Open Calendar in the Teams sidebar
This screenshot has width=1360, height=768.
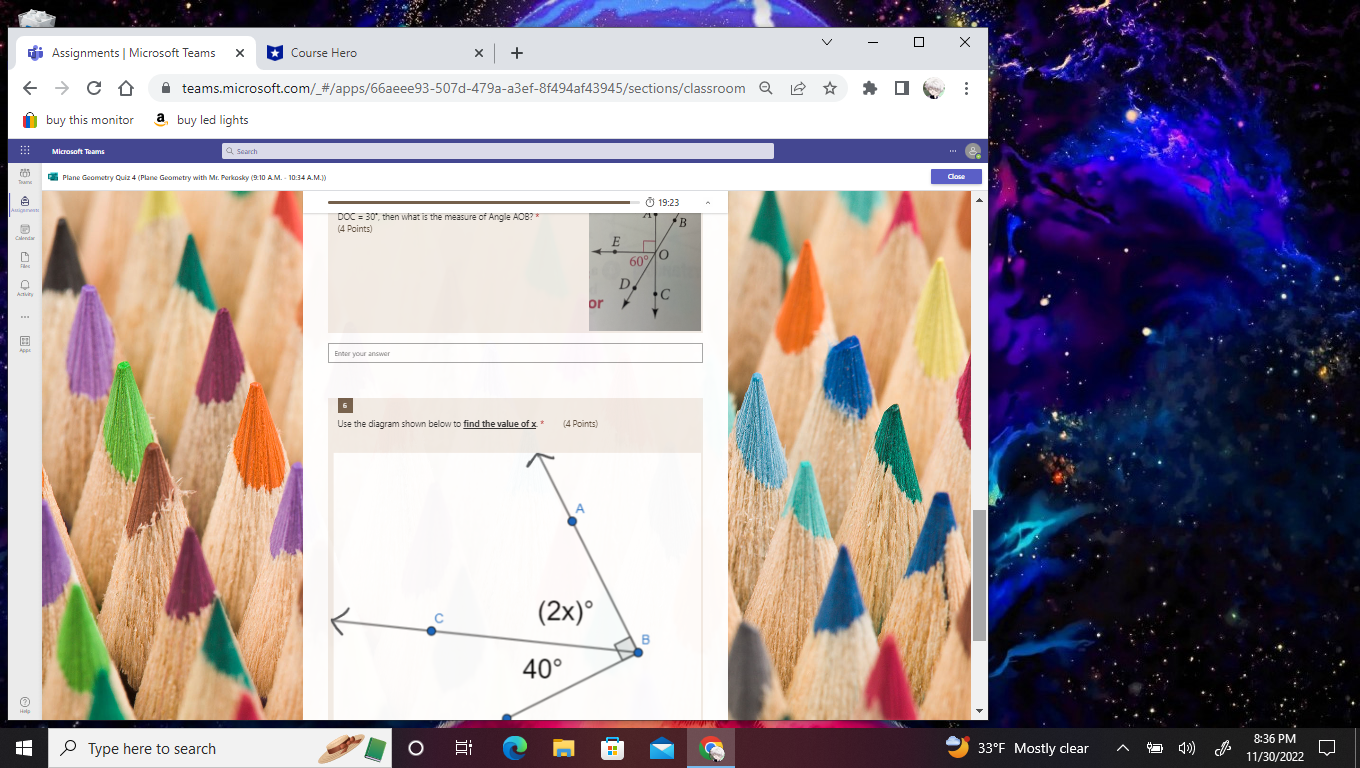pyautogui.click(x=24, y=232)
